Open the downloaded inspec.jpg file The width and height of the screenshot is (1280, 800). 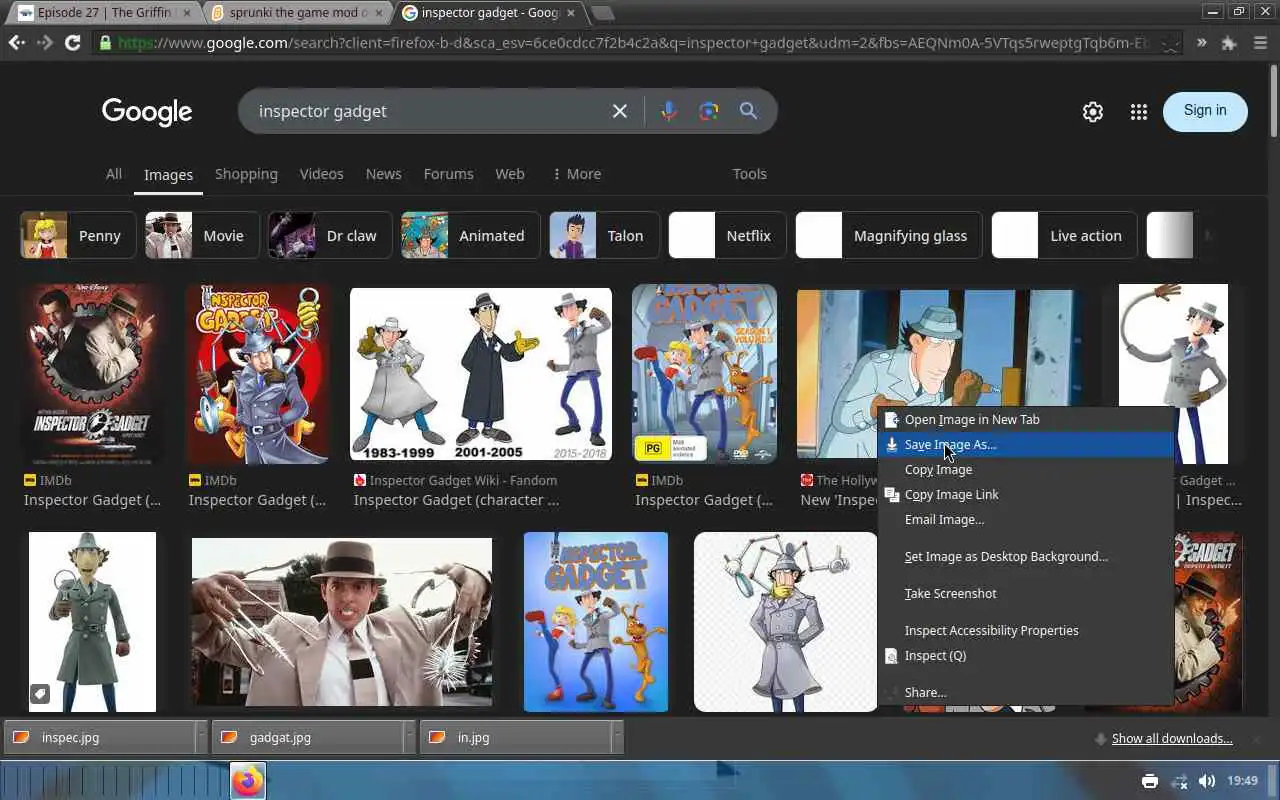[x=100, y=738]
